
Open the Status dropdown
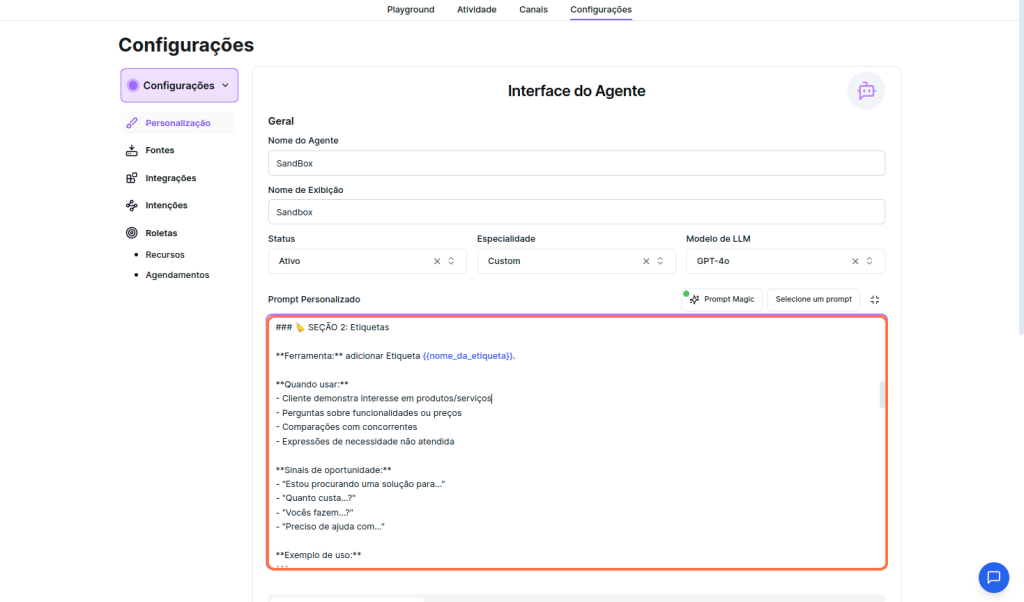[451, 261]
